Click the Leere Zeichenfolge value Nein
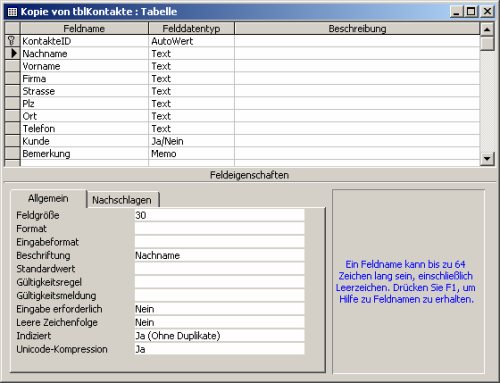Viewport: 500px width, 383px height. point(219,322)
